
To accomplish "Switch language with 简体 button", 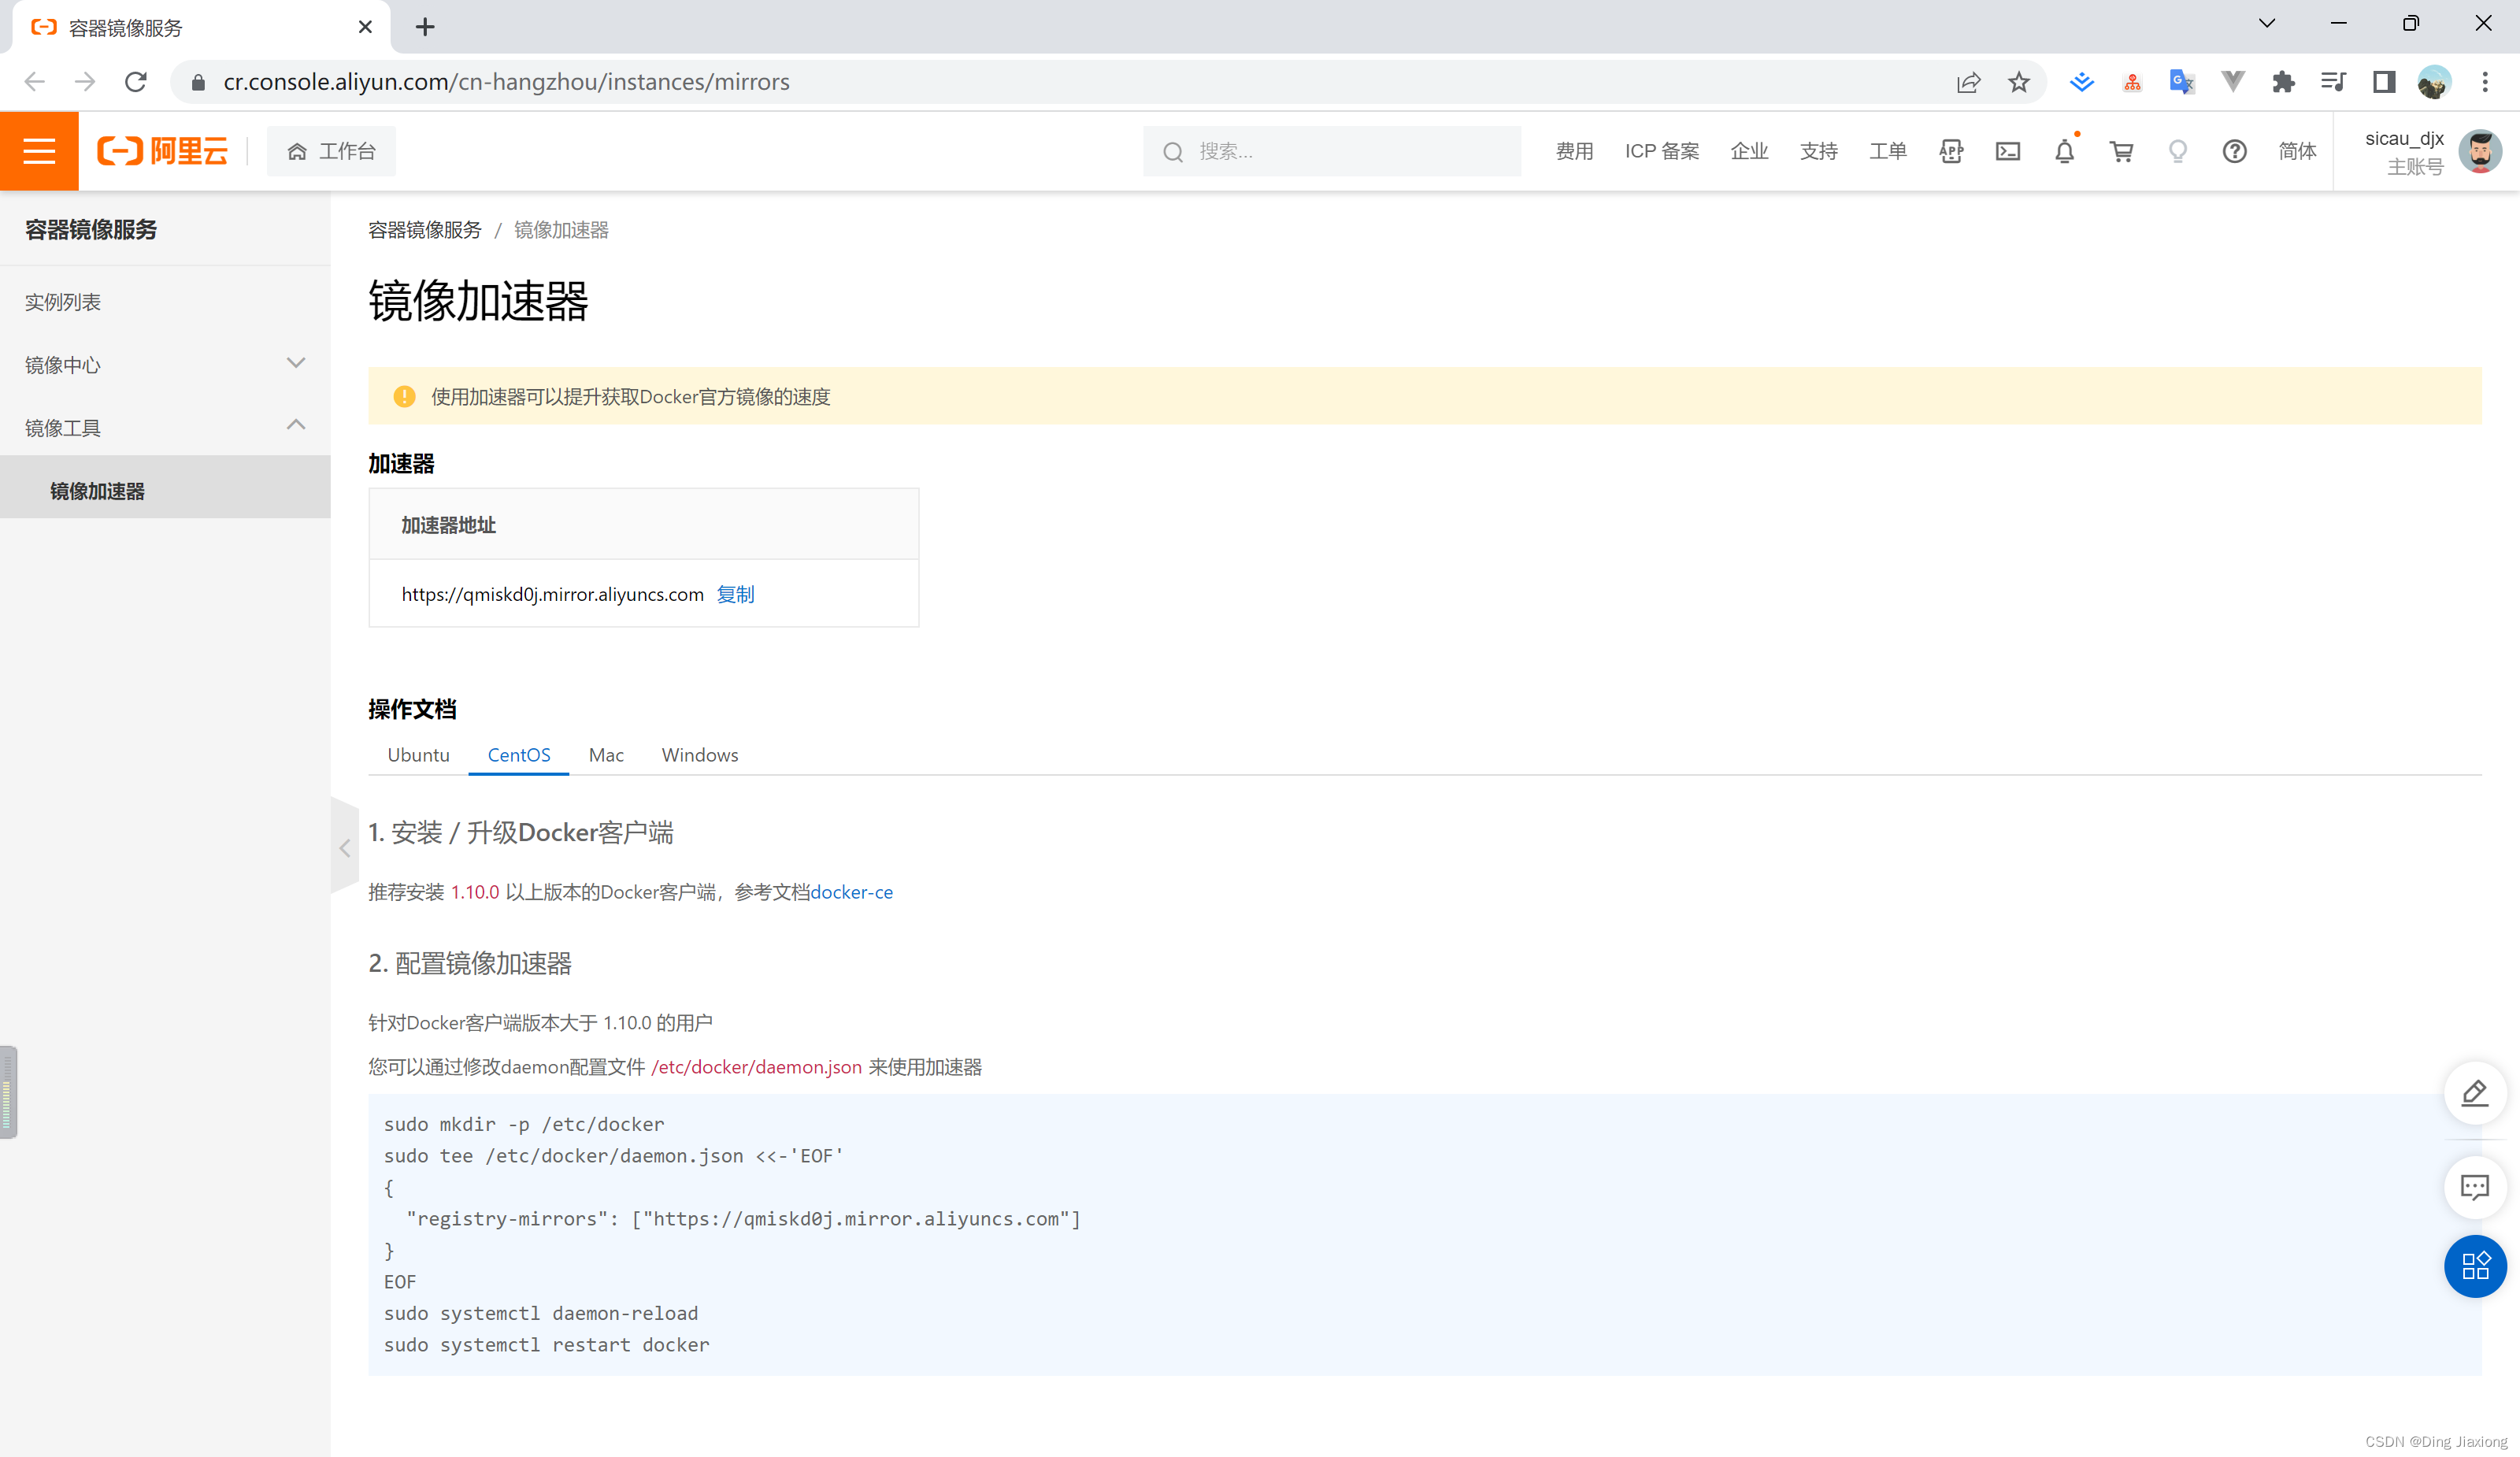I will (2297, 151).
